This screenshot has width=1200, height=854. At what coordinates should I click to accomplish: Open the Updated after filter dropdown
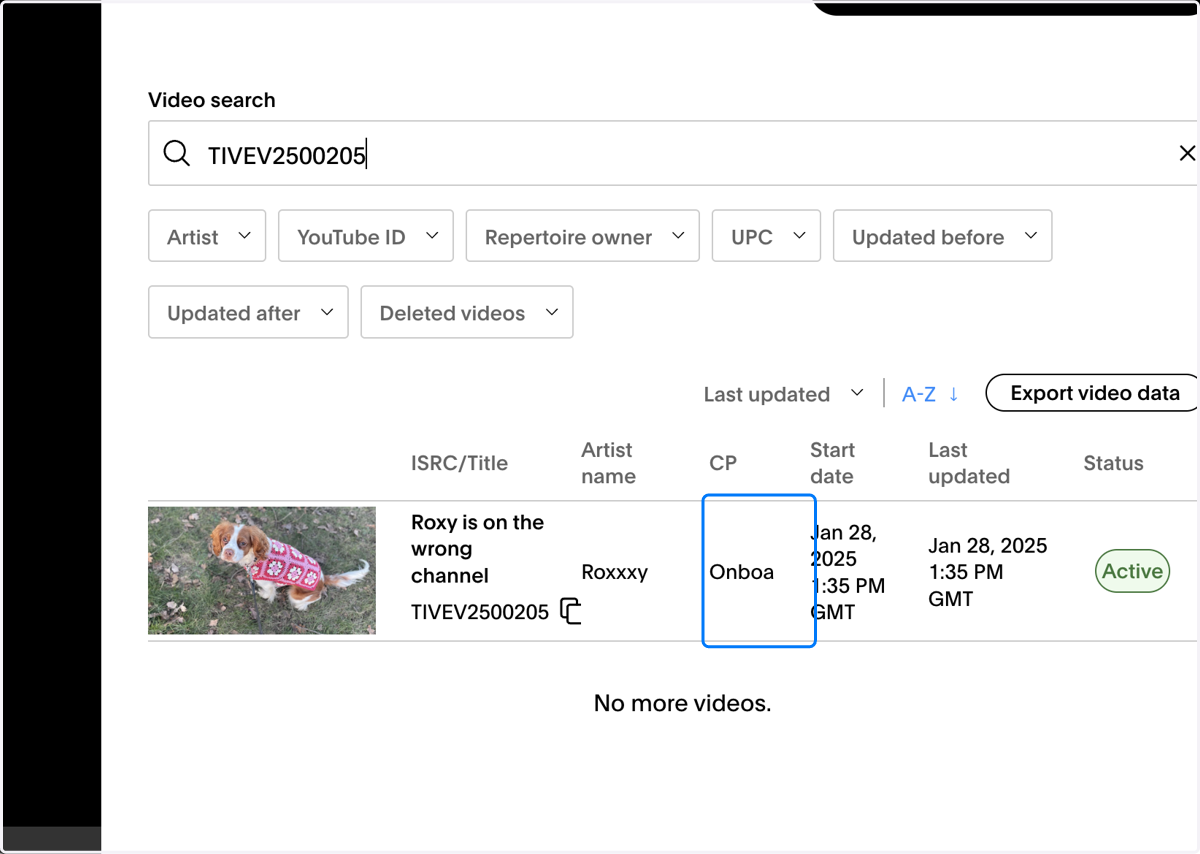pos(248,312)
